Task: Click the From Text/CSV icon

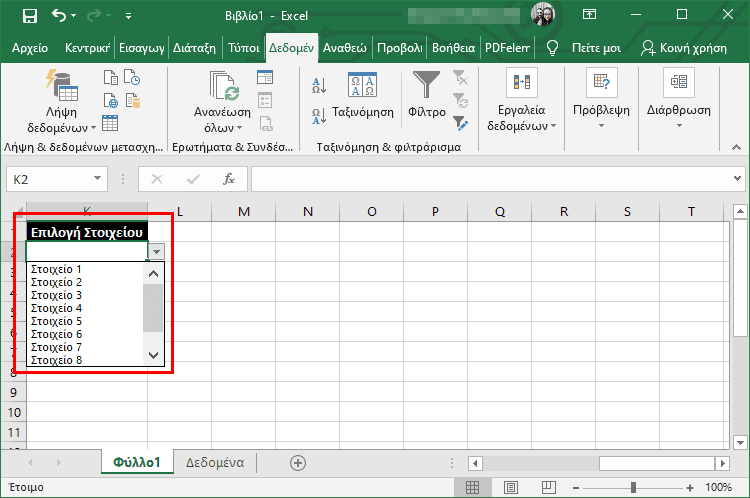Action: point(111,77)
